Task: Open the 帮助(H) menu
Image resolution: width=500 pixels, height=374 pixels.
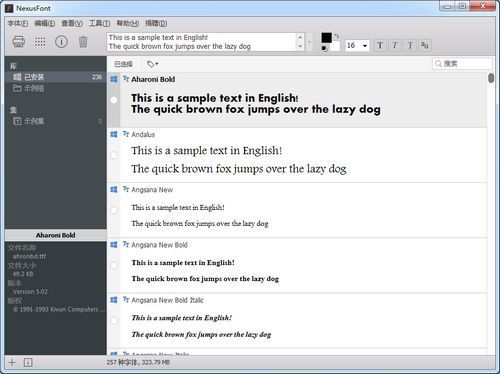Action: point(127,23)
